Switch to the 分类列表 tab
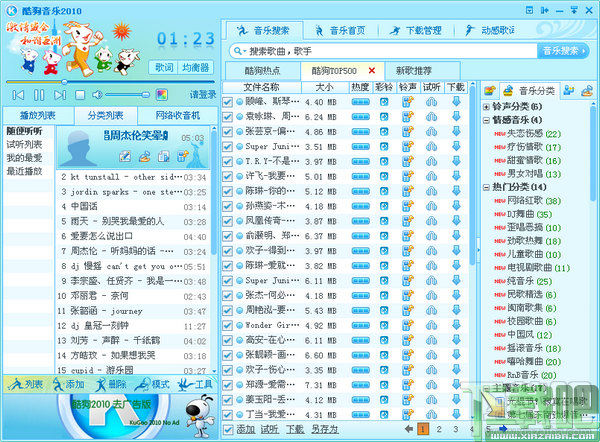 106,115
